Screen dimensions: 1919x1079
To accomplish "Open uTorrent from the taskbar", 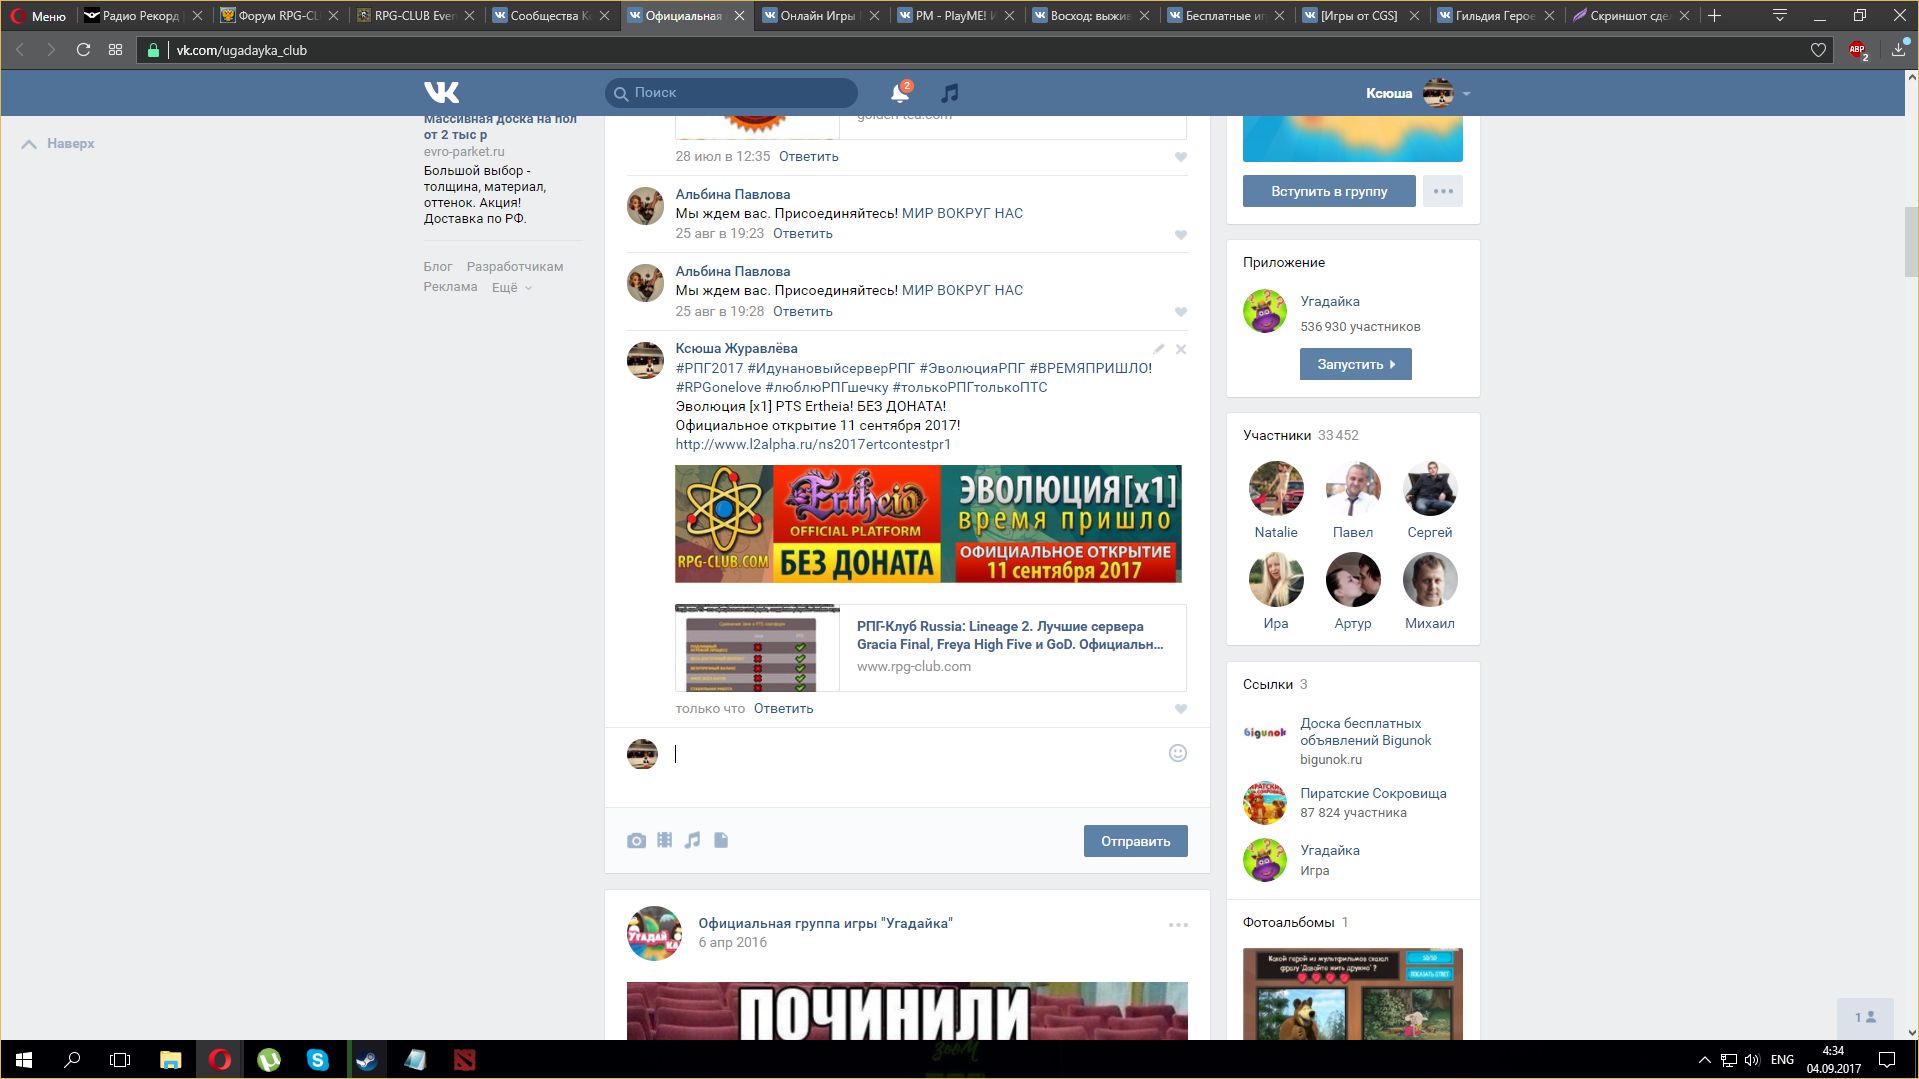I will [268, 1060].
